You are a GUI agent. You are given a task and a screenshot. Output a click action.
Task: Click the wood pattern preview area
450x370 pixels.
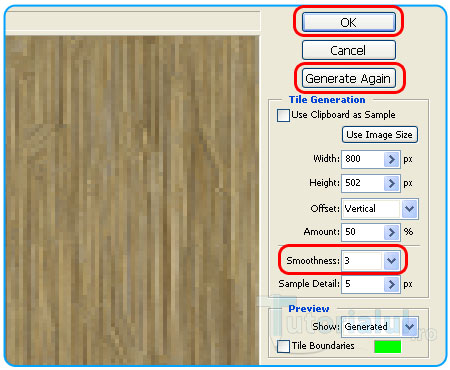pyautogui.click(x=133, y=200)
